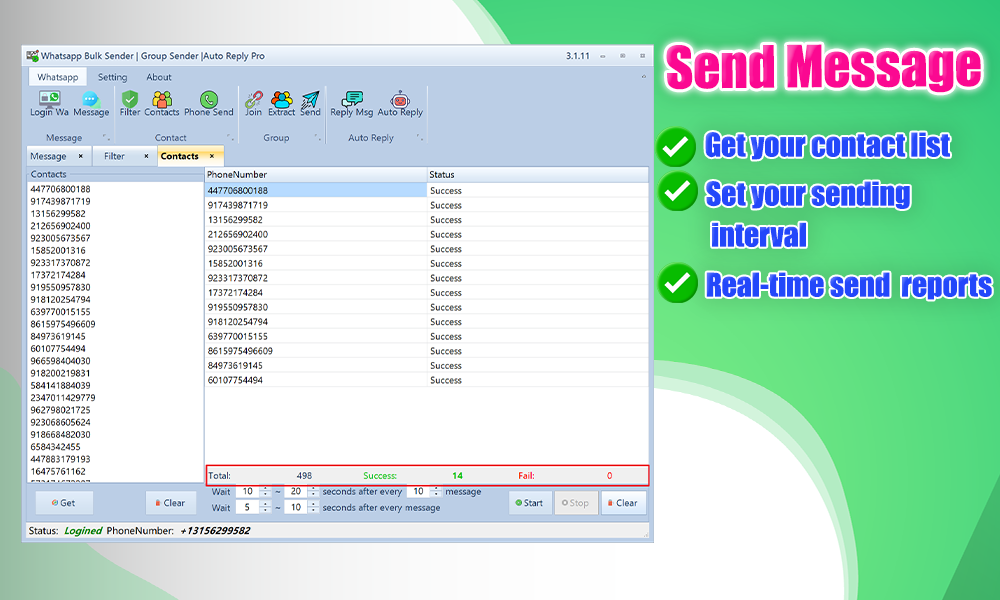This screenshot has width=1000, height=600.
Task: Switch to the Setting ribbon tab
Action: (x=112, y=77)
